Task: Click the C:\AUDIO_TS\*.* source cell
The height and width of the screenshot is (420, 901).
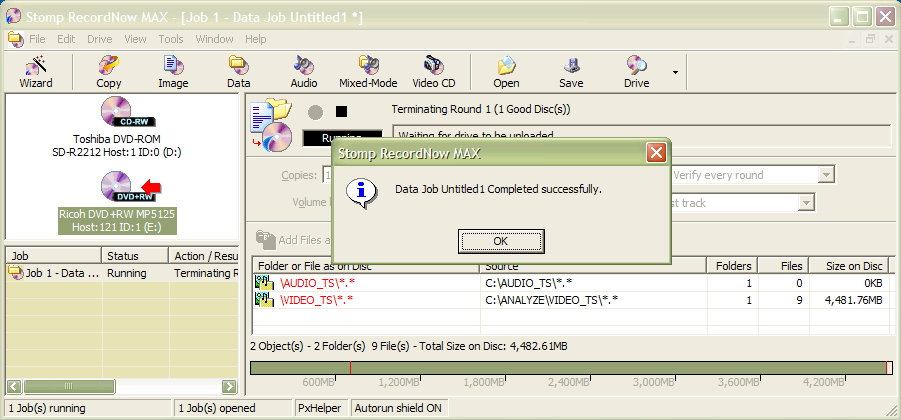Action: click(529, 283)
